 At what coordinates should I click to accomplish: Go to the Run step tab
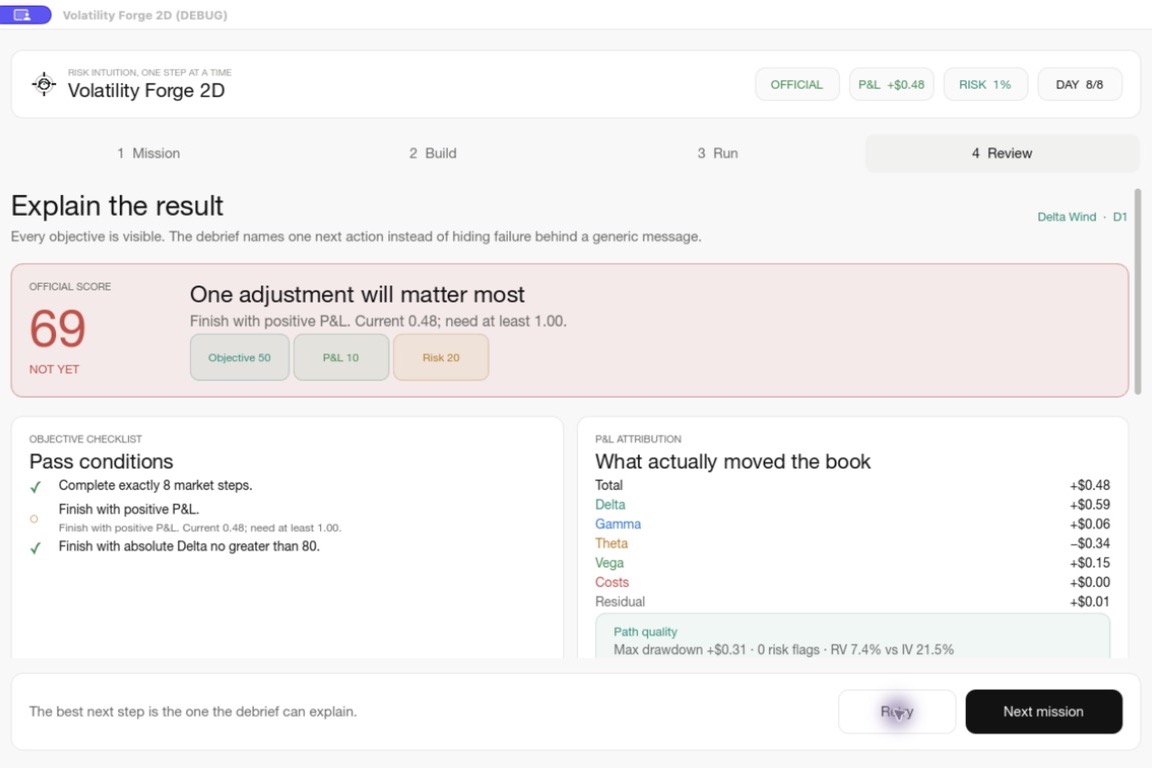[x=718, y=153]
